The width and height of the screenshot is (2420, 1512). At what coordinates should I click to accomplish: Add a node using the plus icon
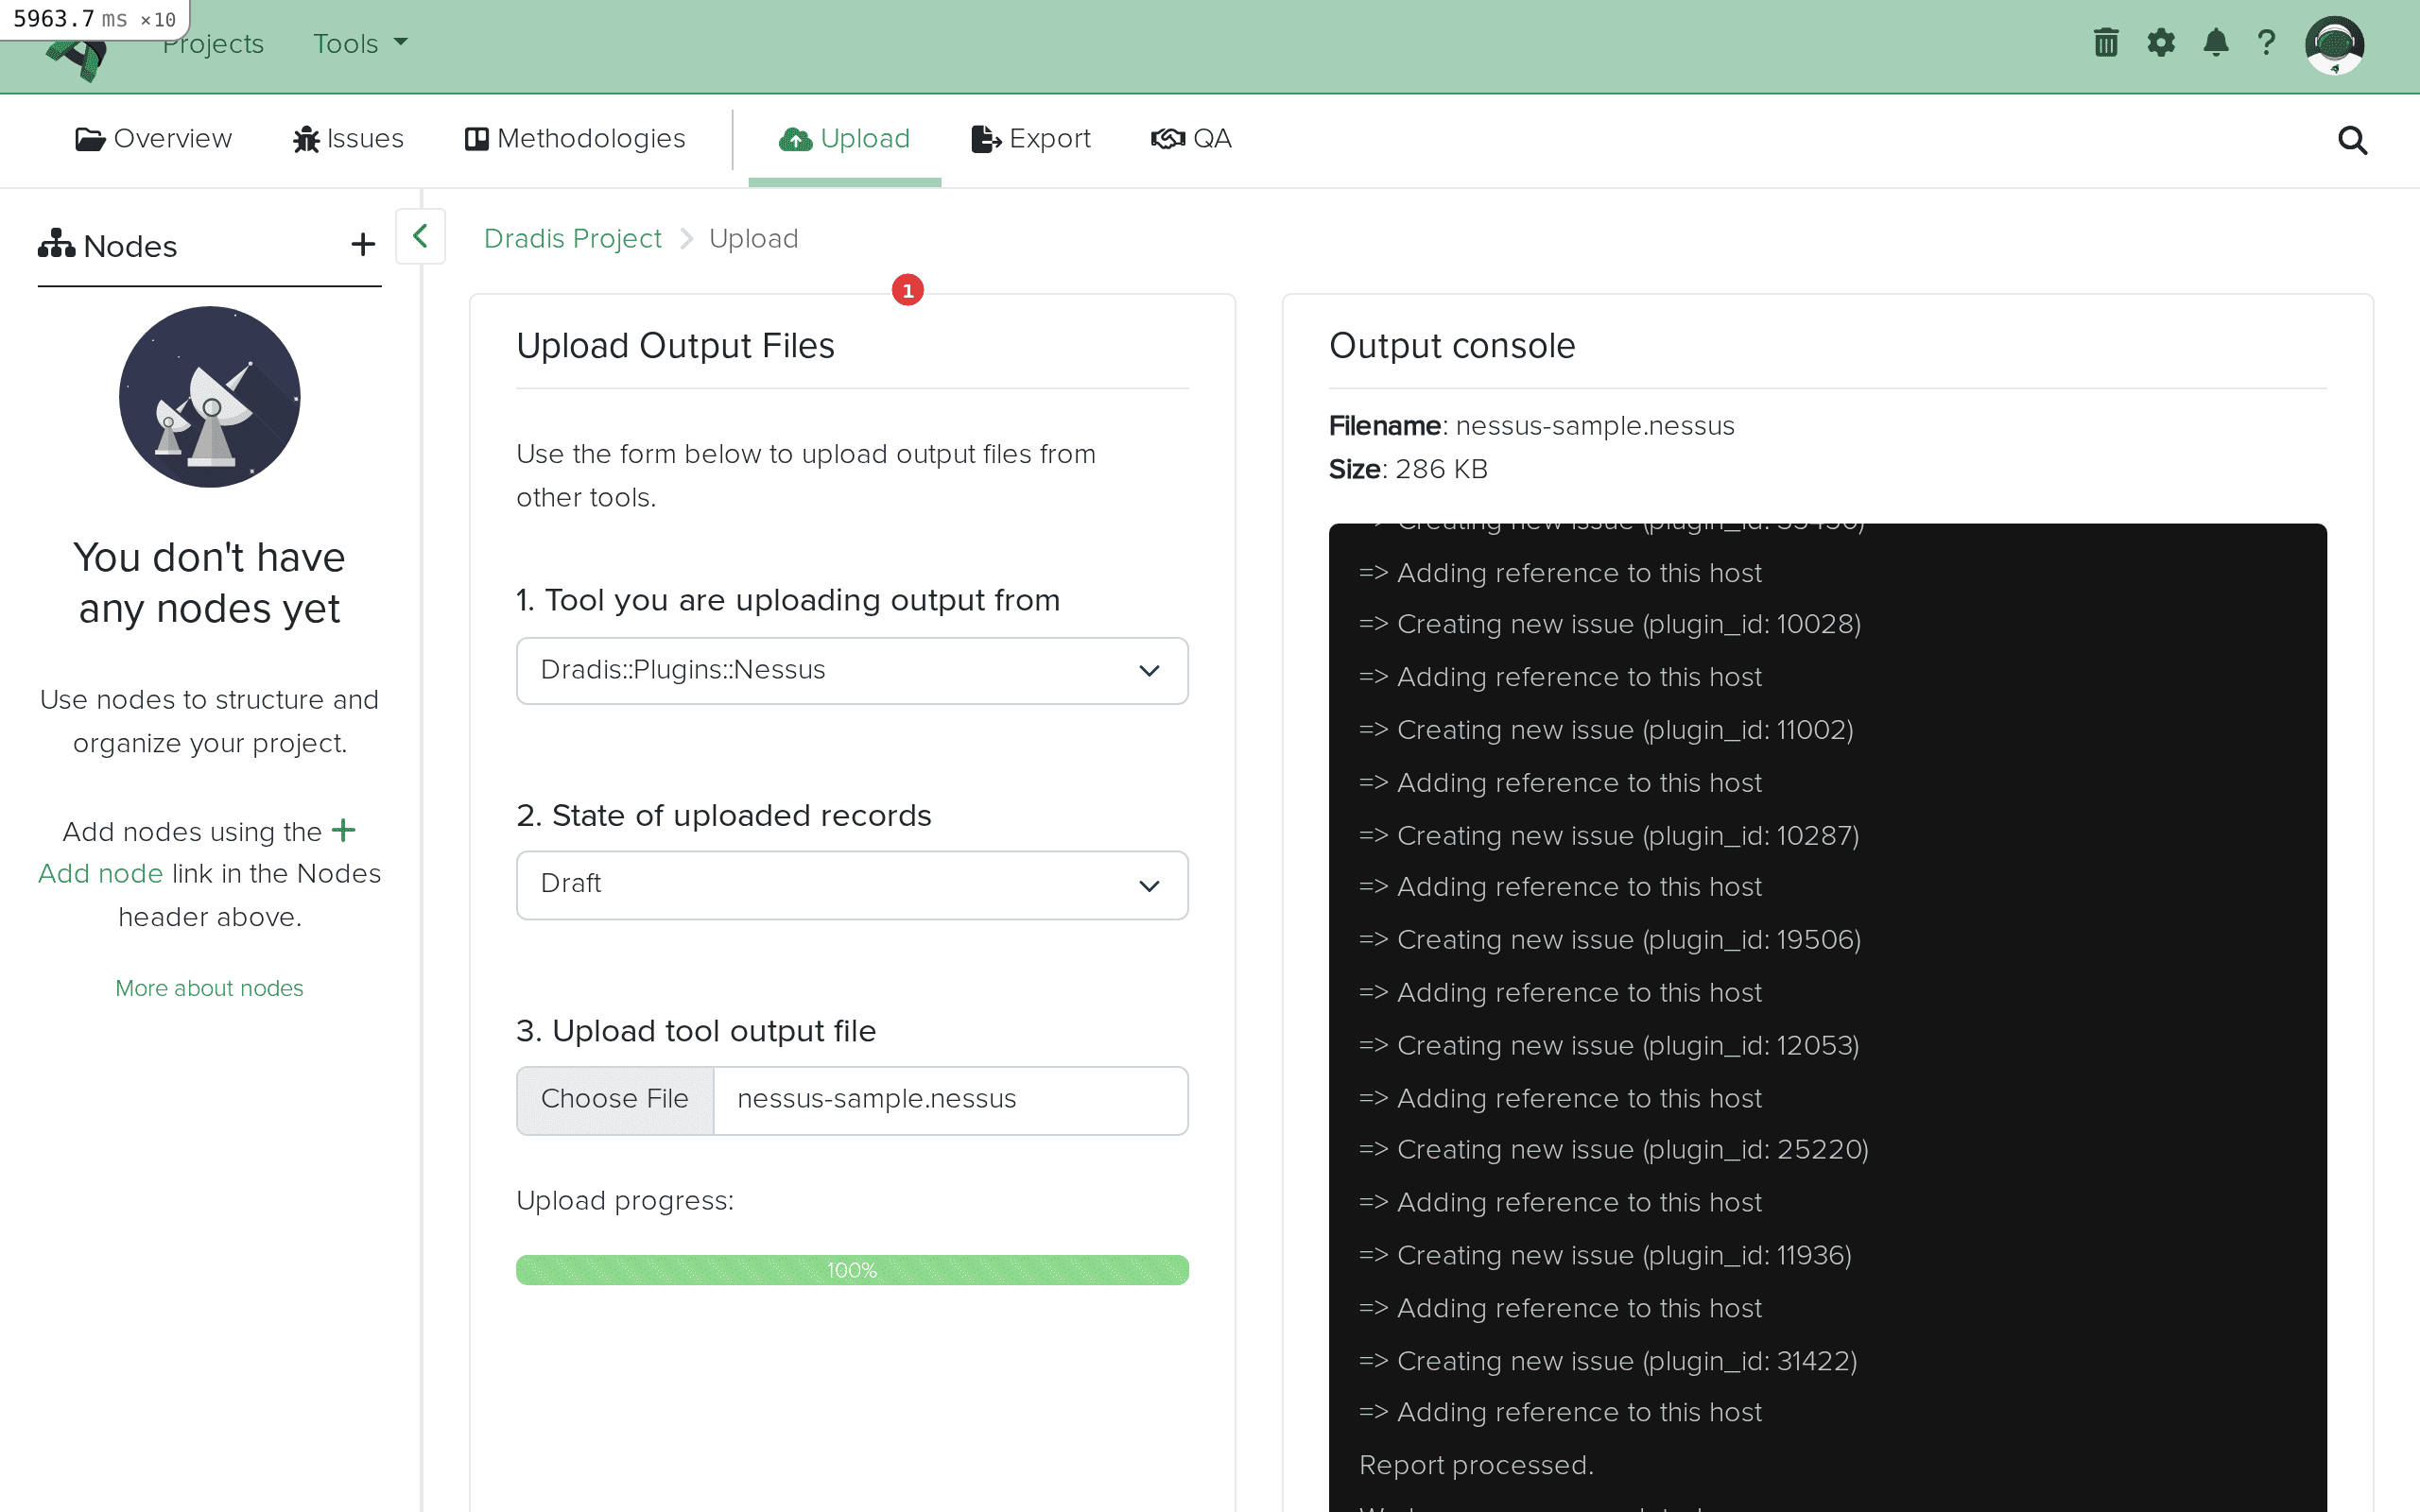(x=362, y=244)
